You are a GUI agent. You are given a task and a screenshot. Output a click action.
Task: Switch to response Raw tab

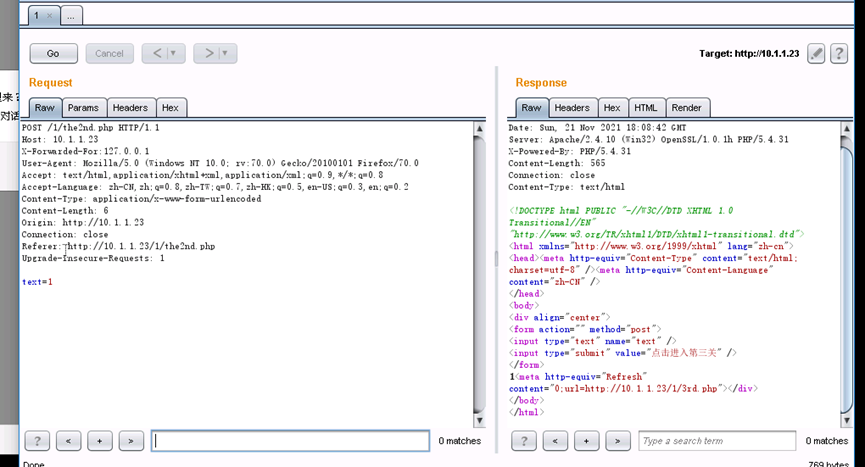pyautogui.click(x=531, y=108)
